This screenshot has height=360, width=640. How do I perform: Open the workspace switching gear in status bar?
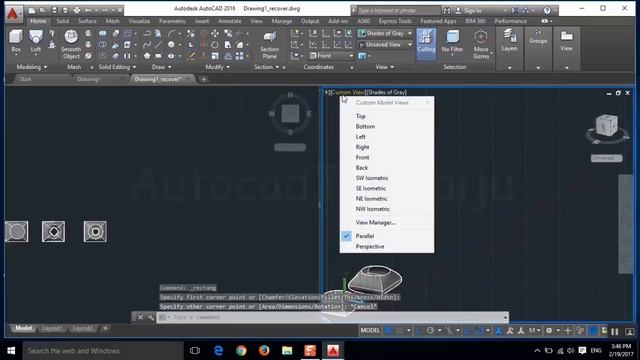click(549, 331)
